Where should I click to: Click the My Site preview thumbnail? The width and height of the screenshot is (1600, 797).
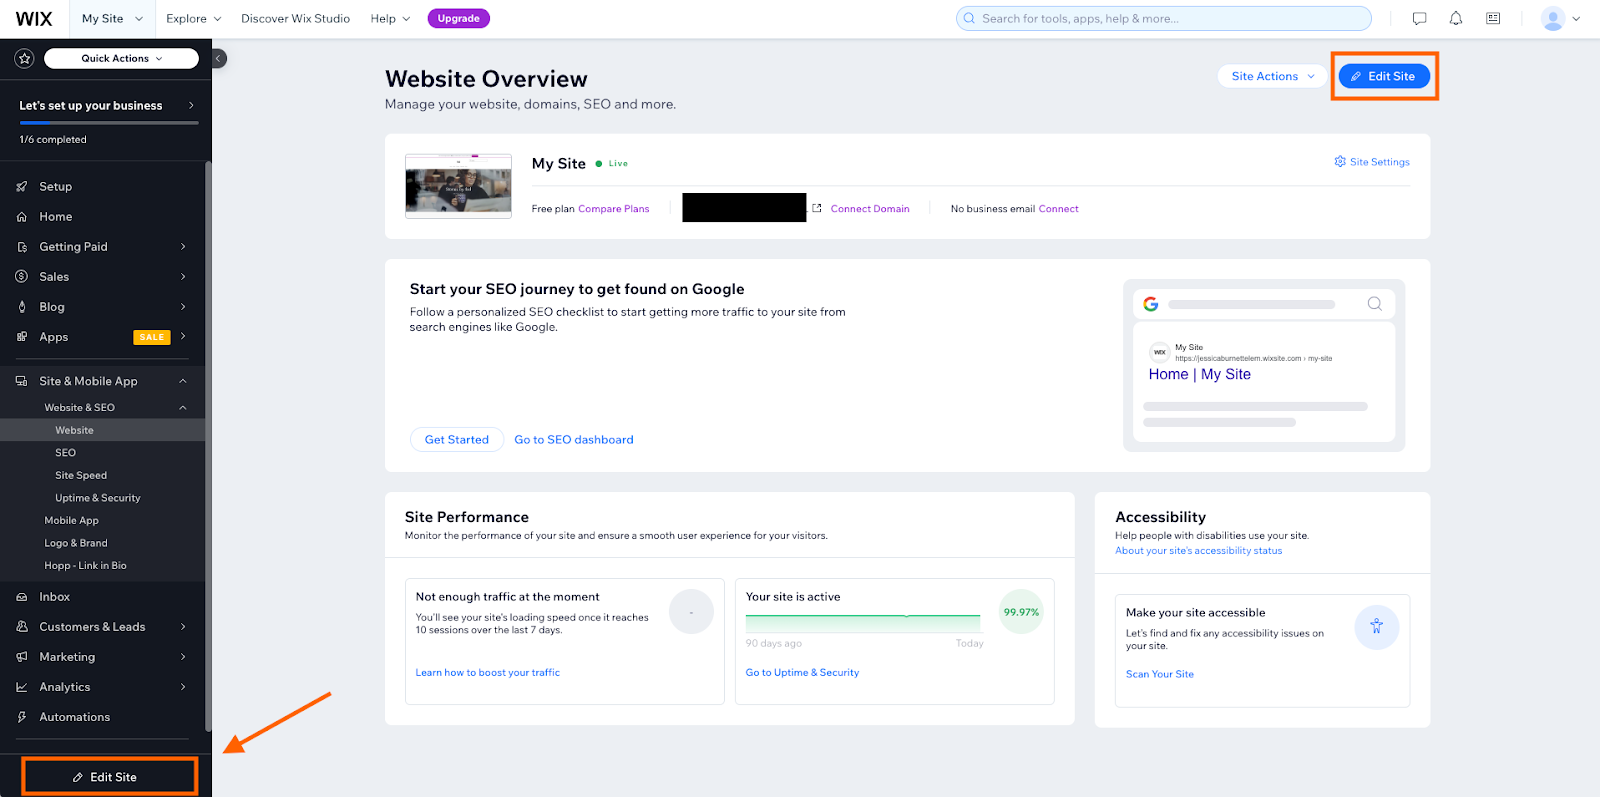click(x=458, y=186)
